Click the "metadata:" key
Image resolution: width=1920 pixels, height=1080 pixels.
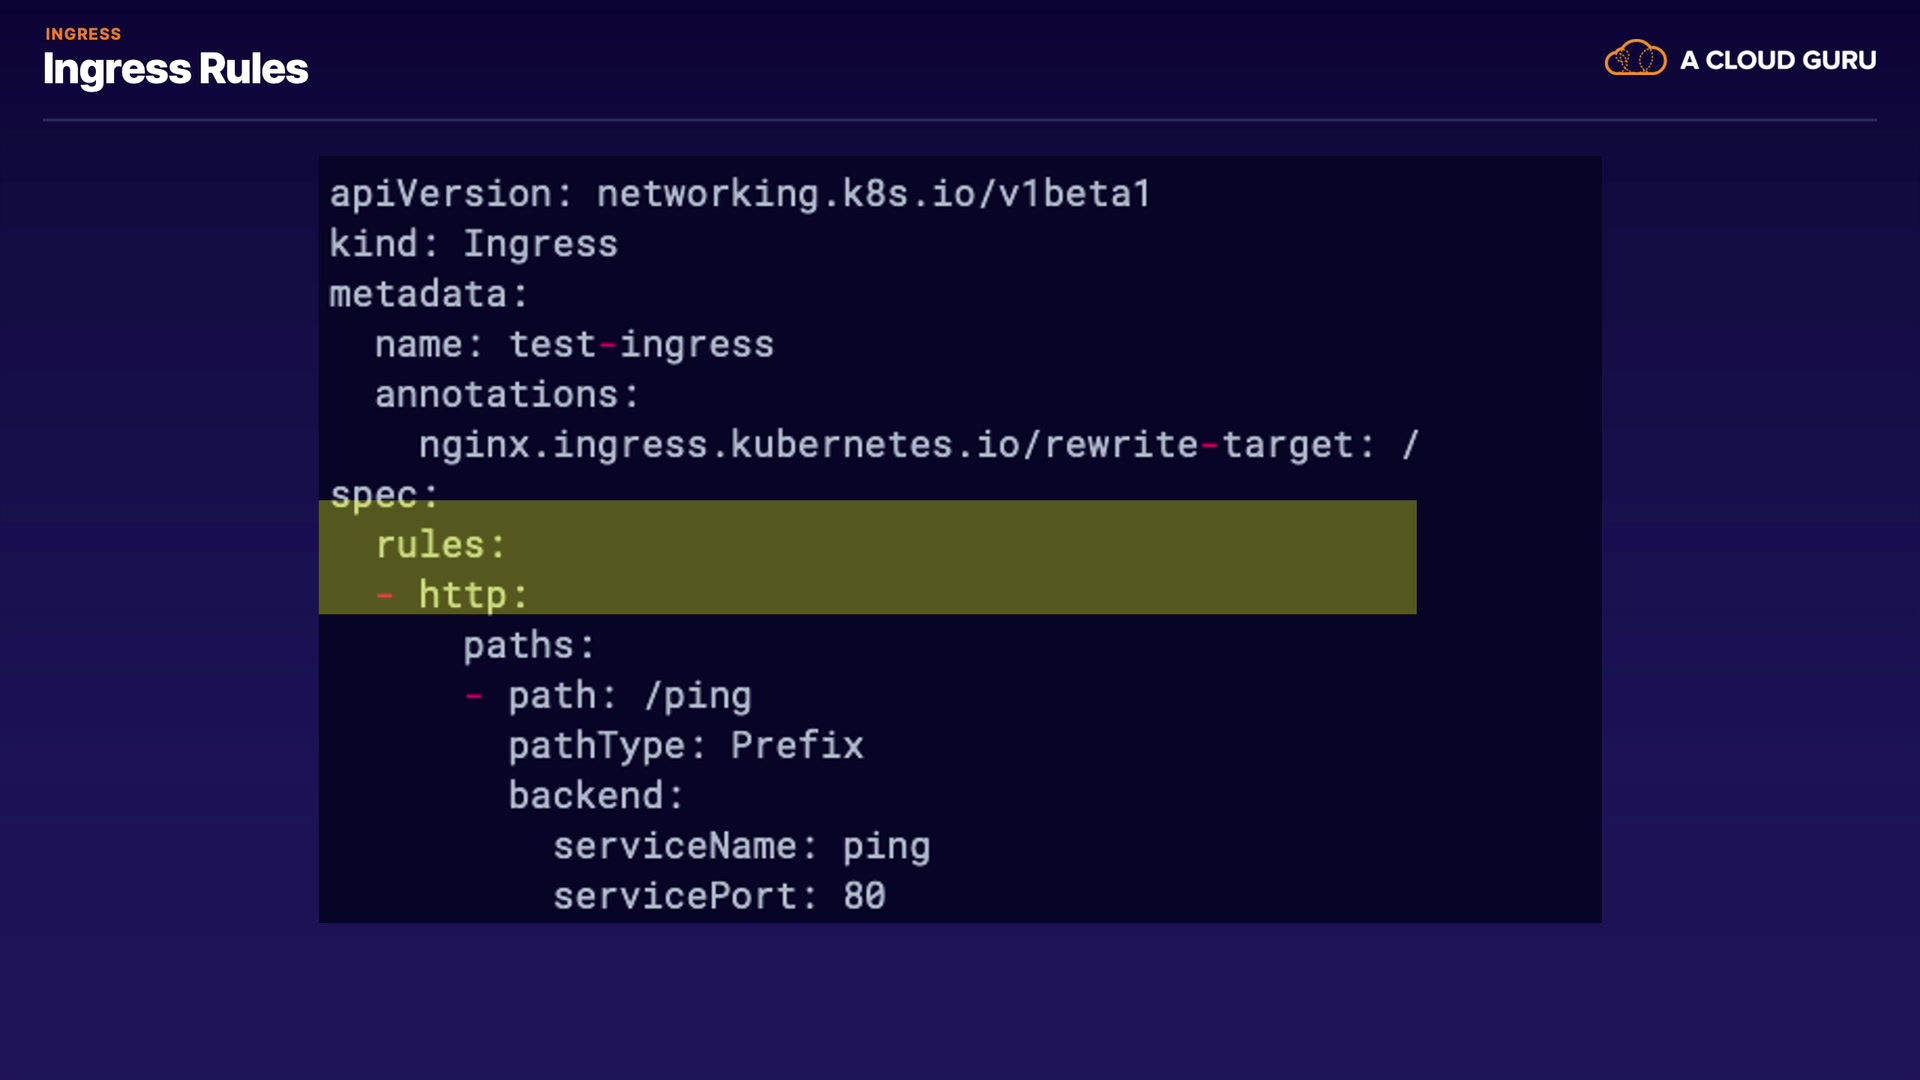(x=428, y=294)
